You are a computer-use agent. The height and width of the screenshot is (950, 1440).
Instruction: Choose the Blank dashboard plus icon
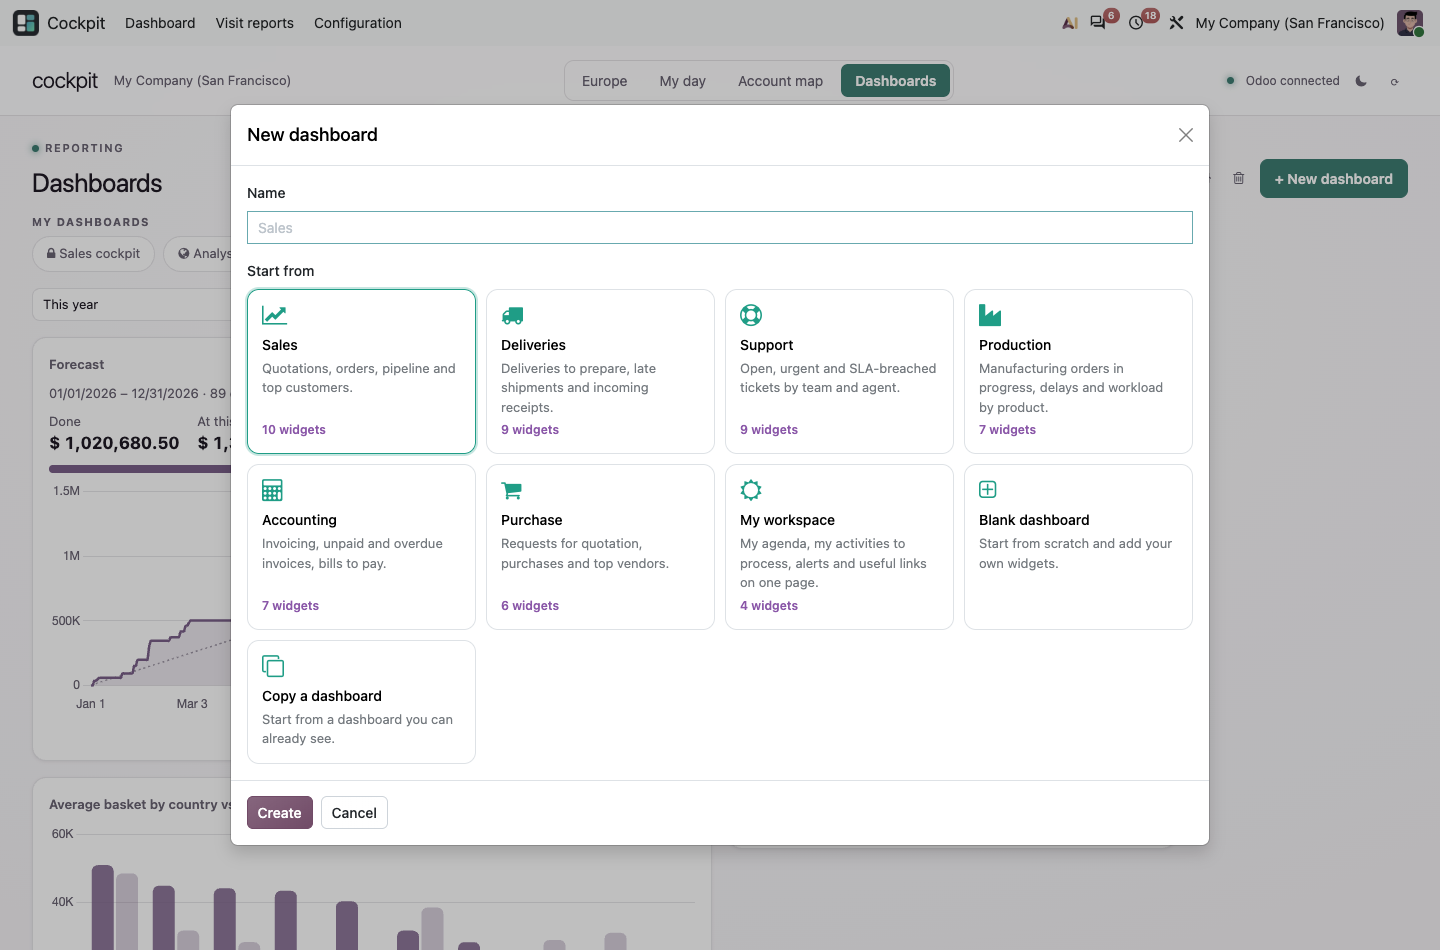point(988,489)
